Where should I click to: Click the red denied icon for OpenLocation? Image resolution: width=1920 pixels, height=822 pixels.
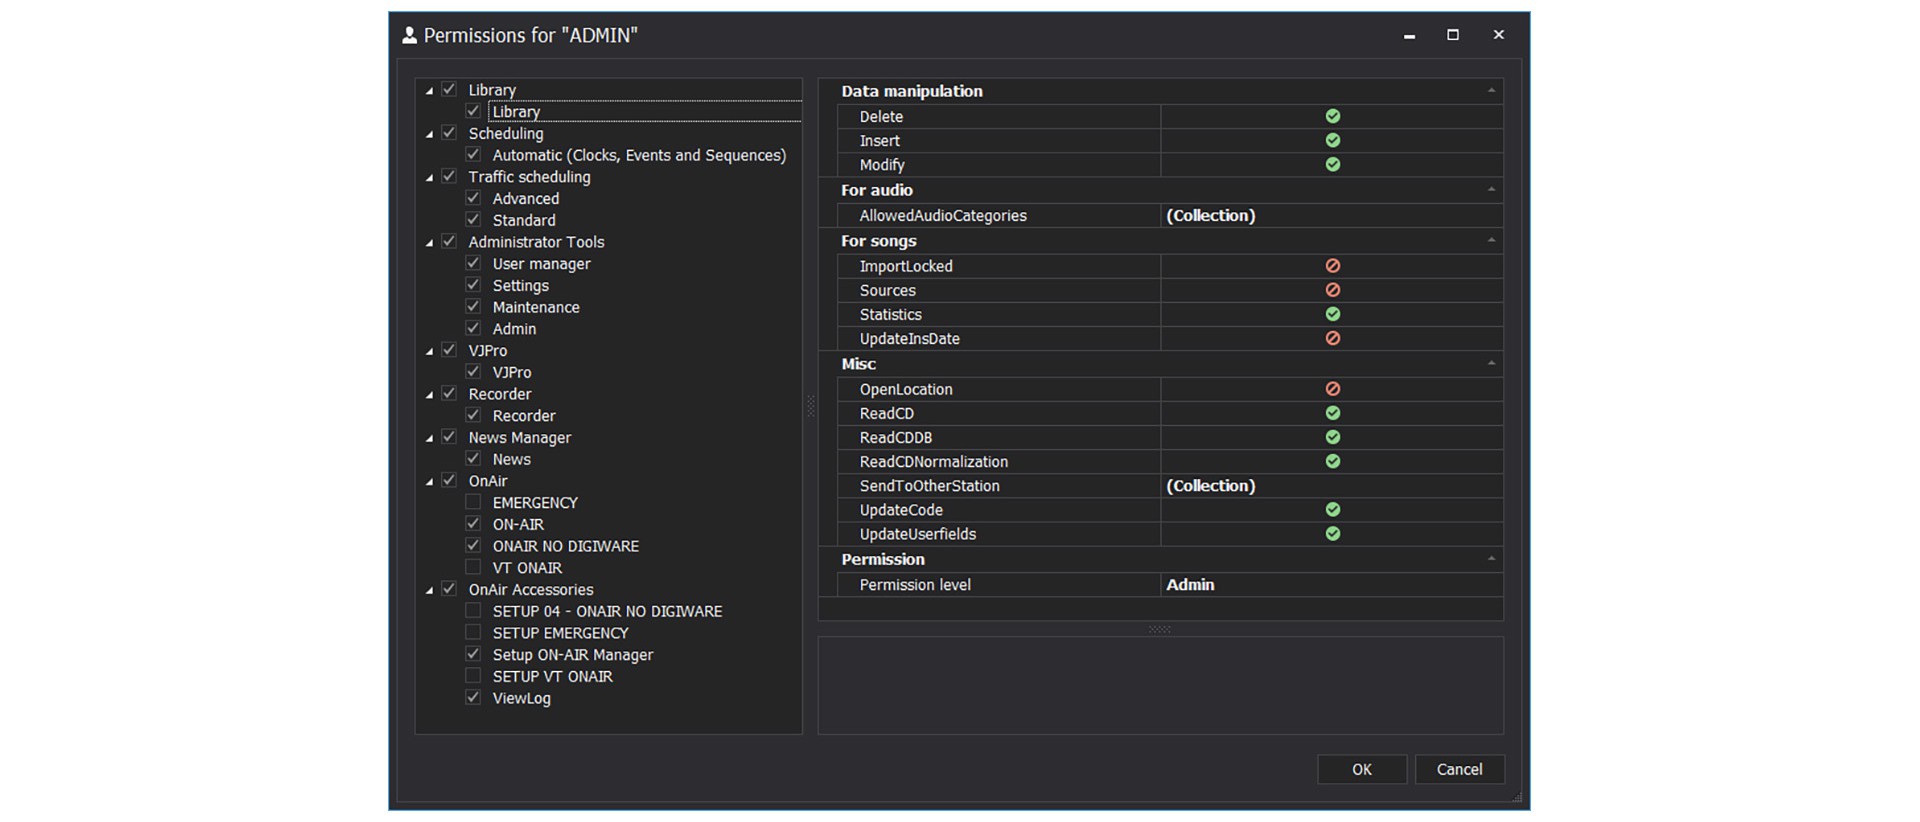(1332, 389)
